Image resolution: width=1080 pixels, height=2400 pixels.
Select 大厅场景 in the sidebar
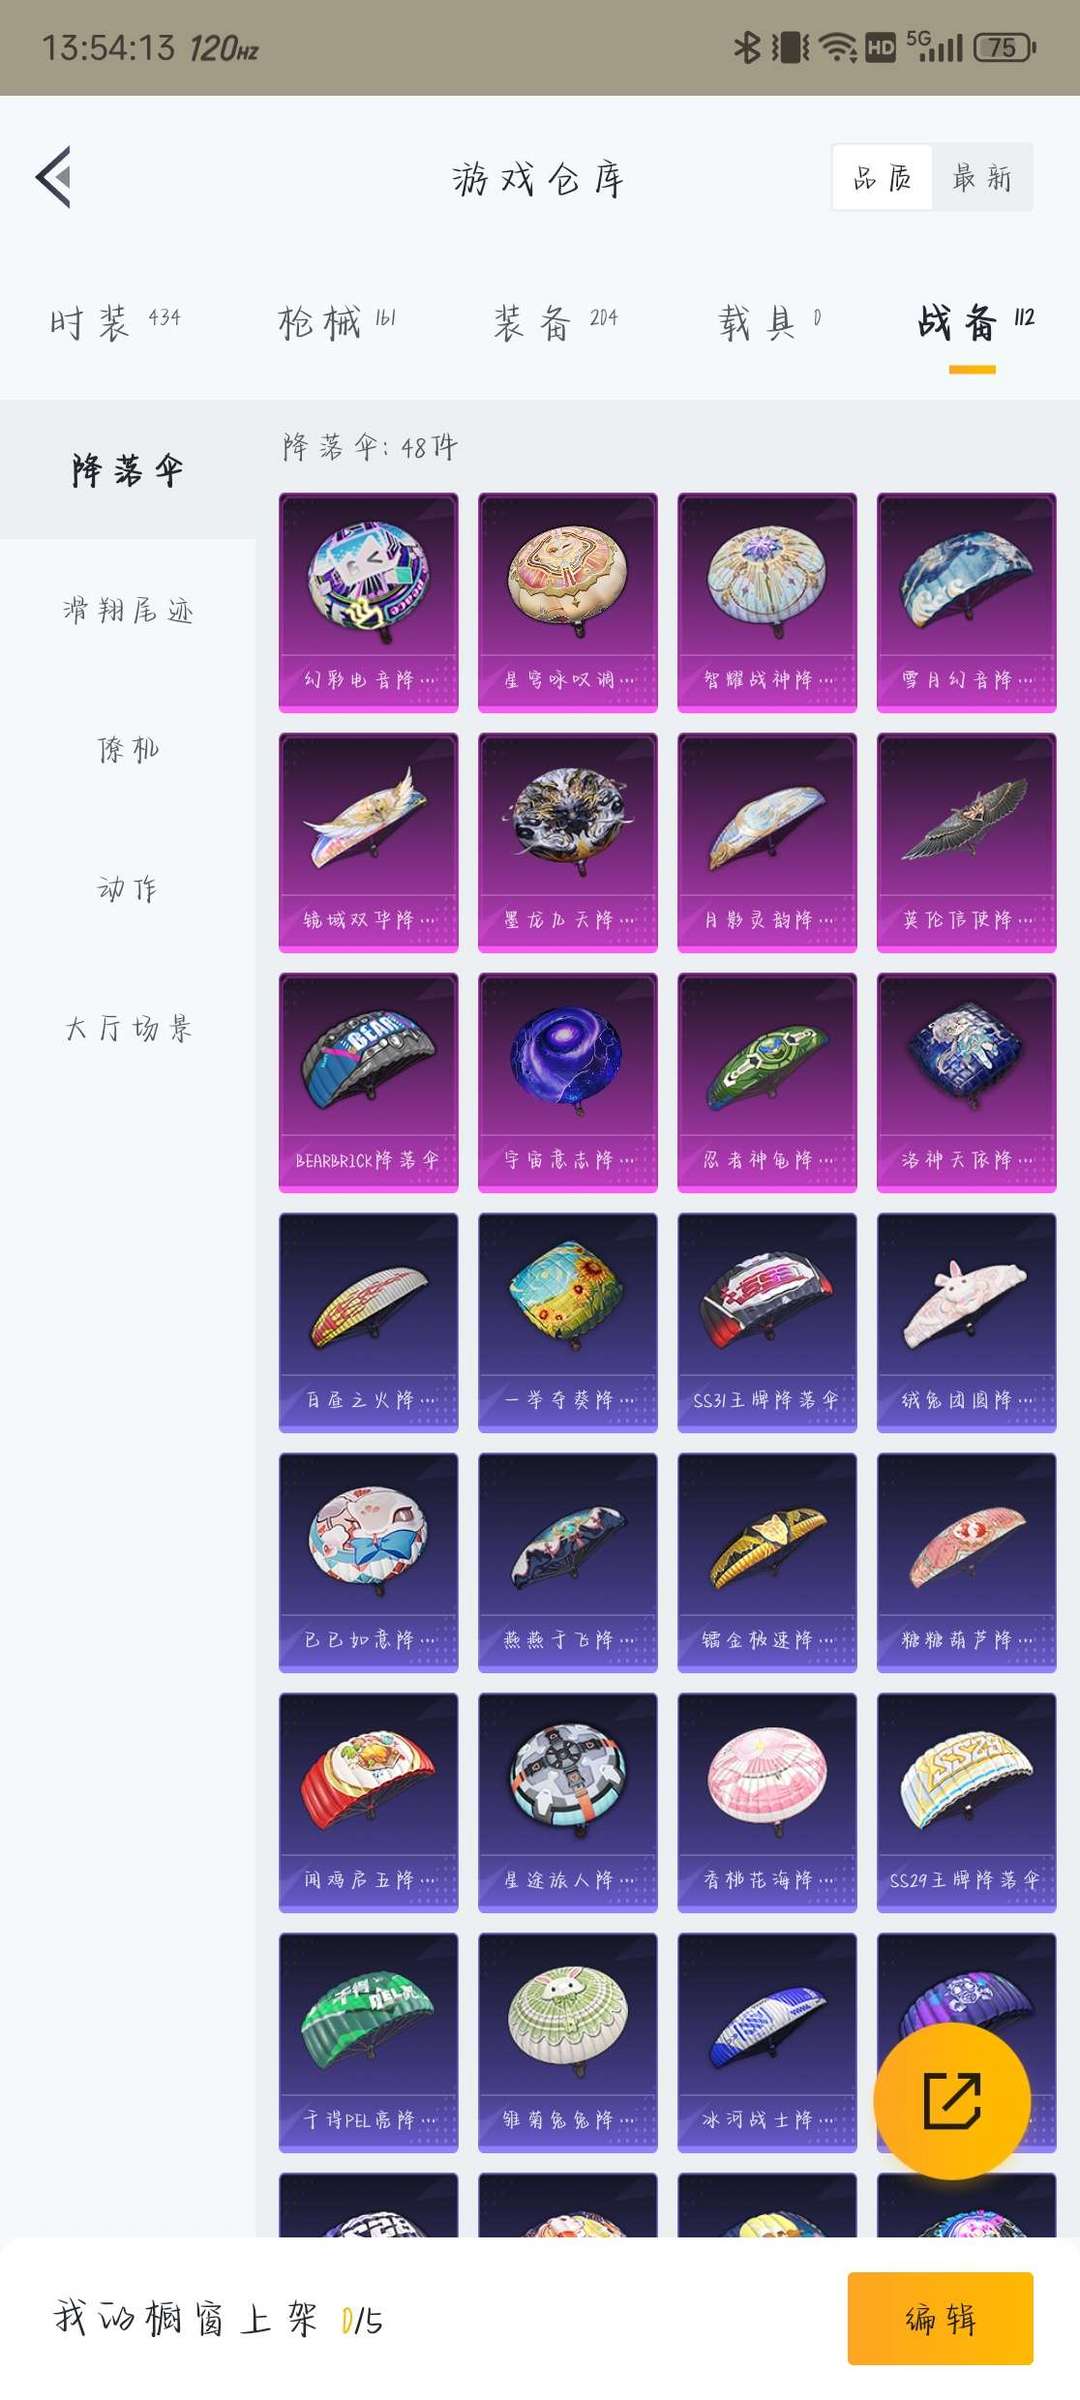pyautogui.click(x=128, y=1028)
